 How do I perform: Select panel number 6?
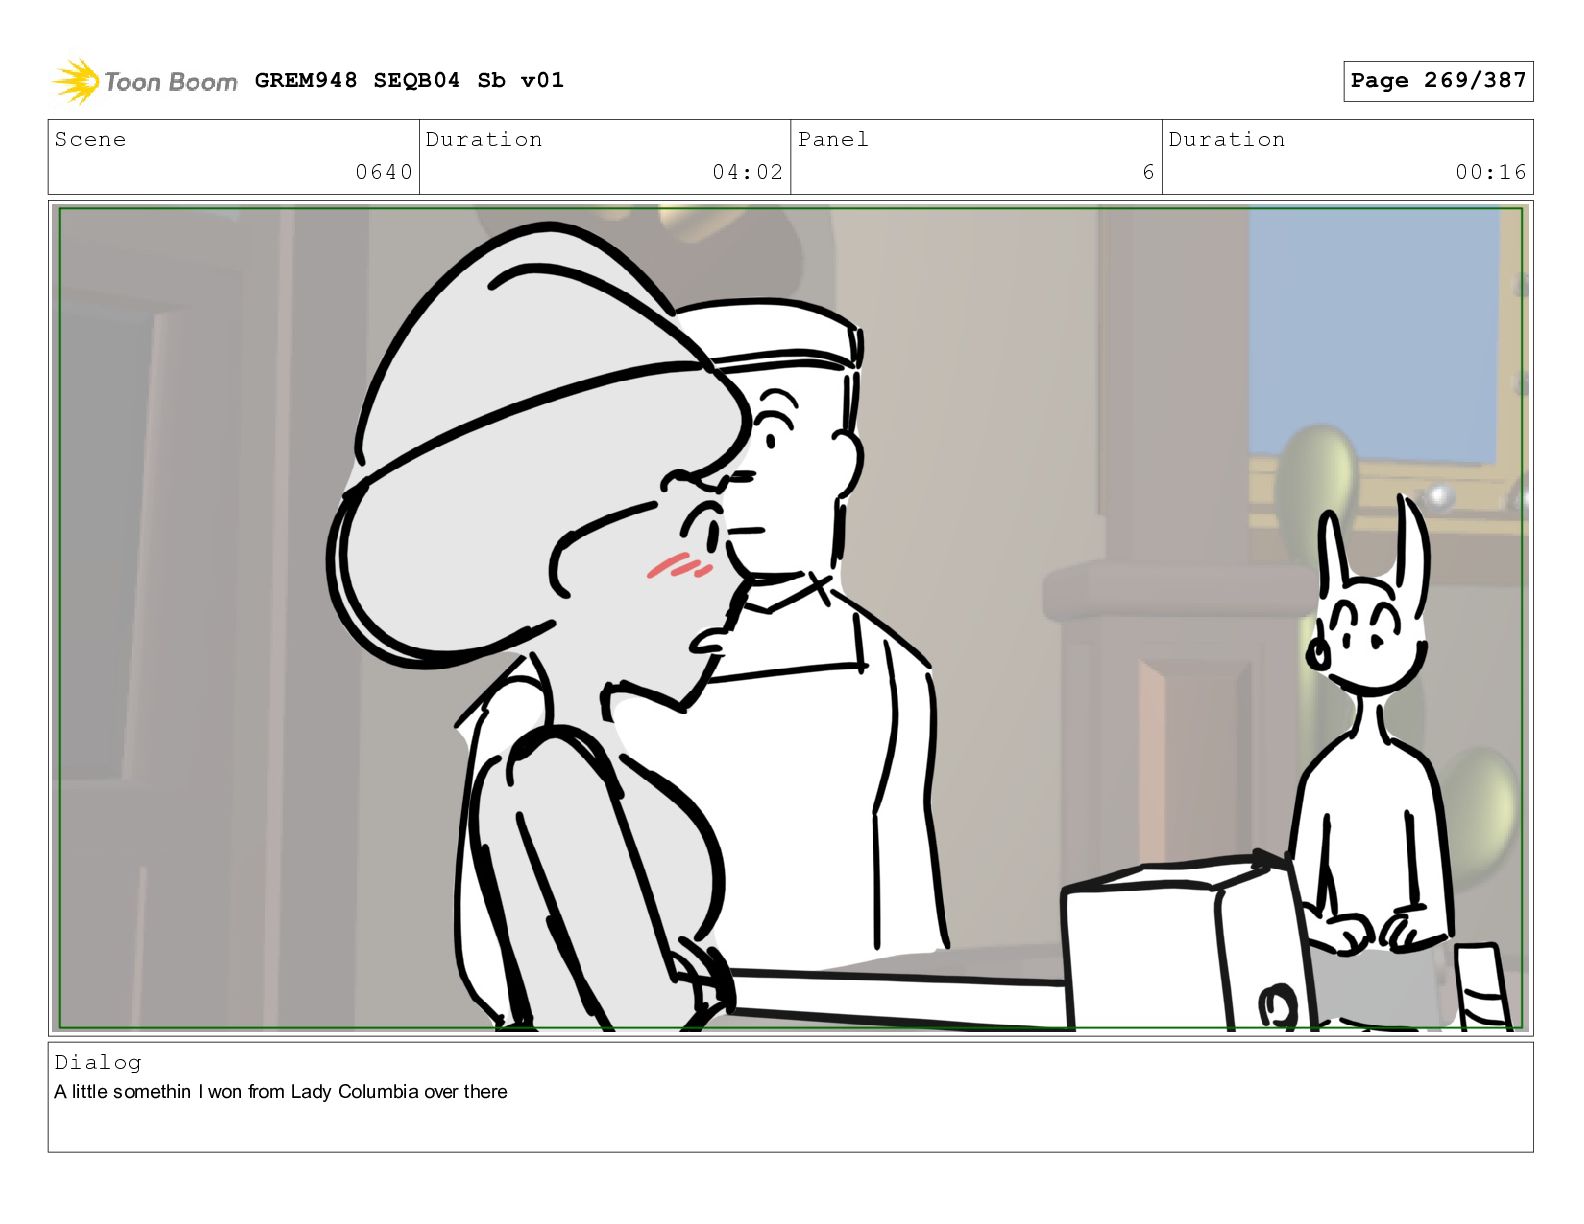coord(1148,172)
